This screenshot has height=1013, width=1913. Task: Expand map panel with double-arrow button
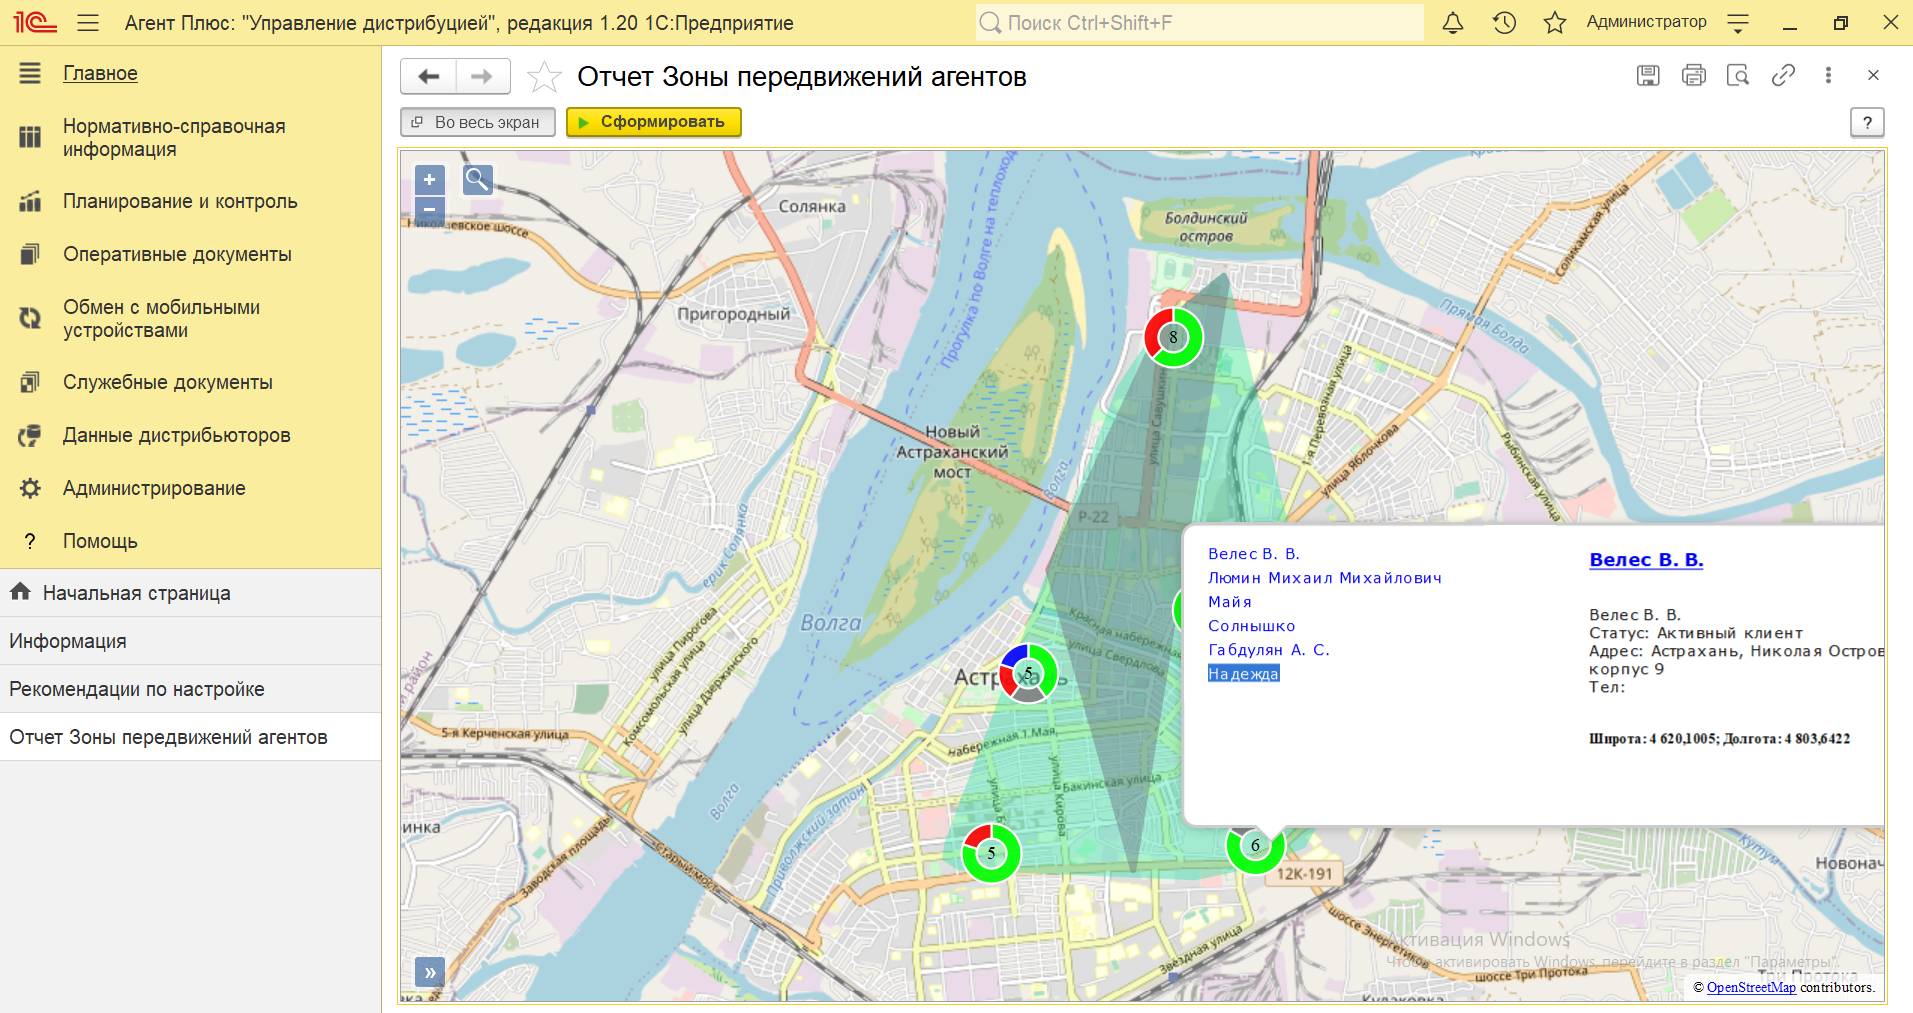point(429,972)
